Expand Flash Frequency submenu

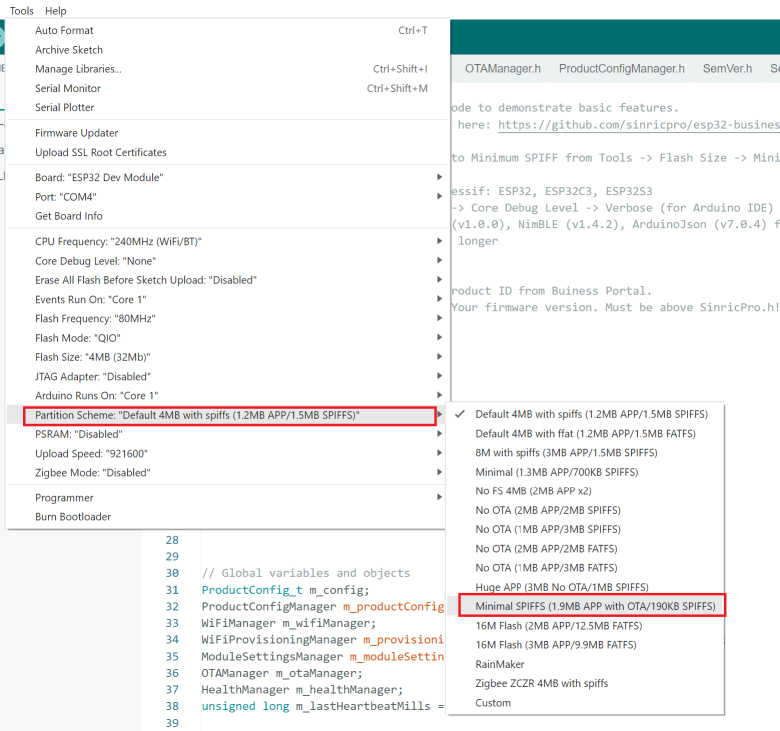pos(227,318)
